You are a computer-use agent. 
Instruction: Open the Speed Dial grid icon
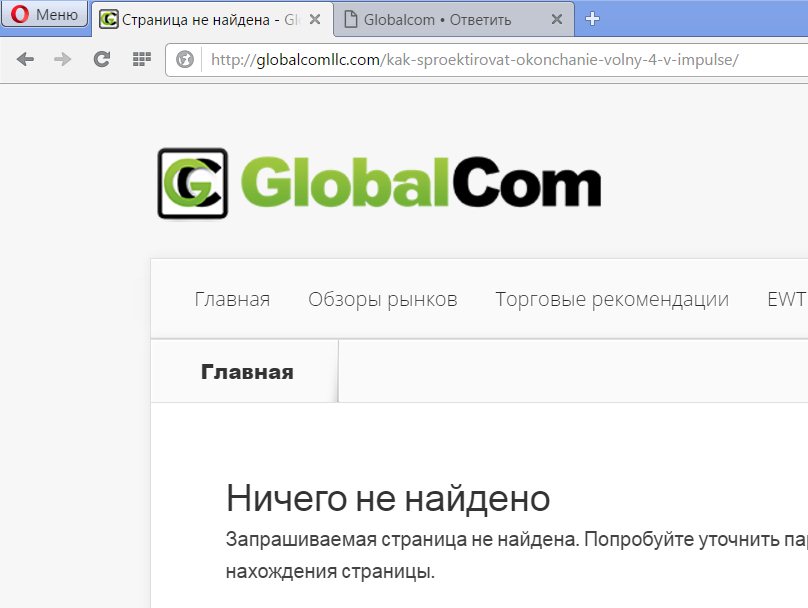pyautogui.click(x=142, y=59)
